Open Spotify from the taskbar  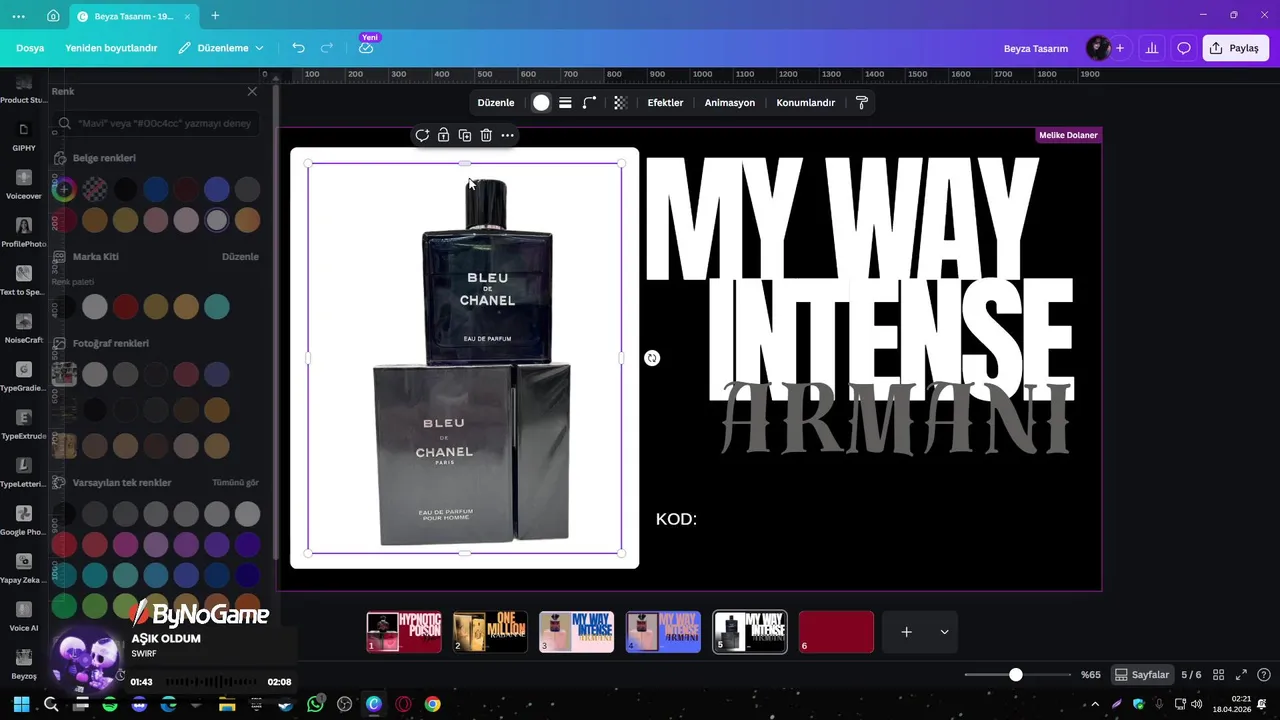pos(110,704)
